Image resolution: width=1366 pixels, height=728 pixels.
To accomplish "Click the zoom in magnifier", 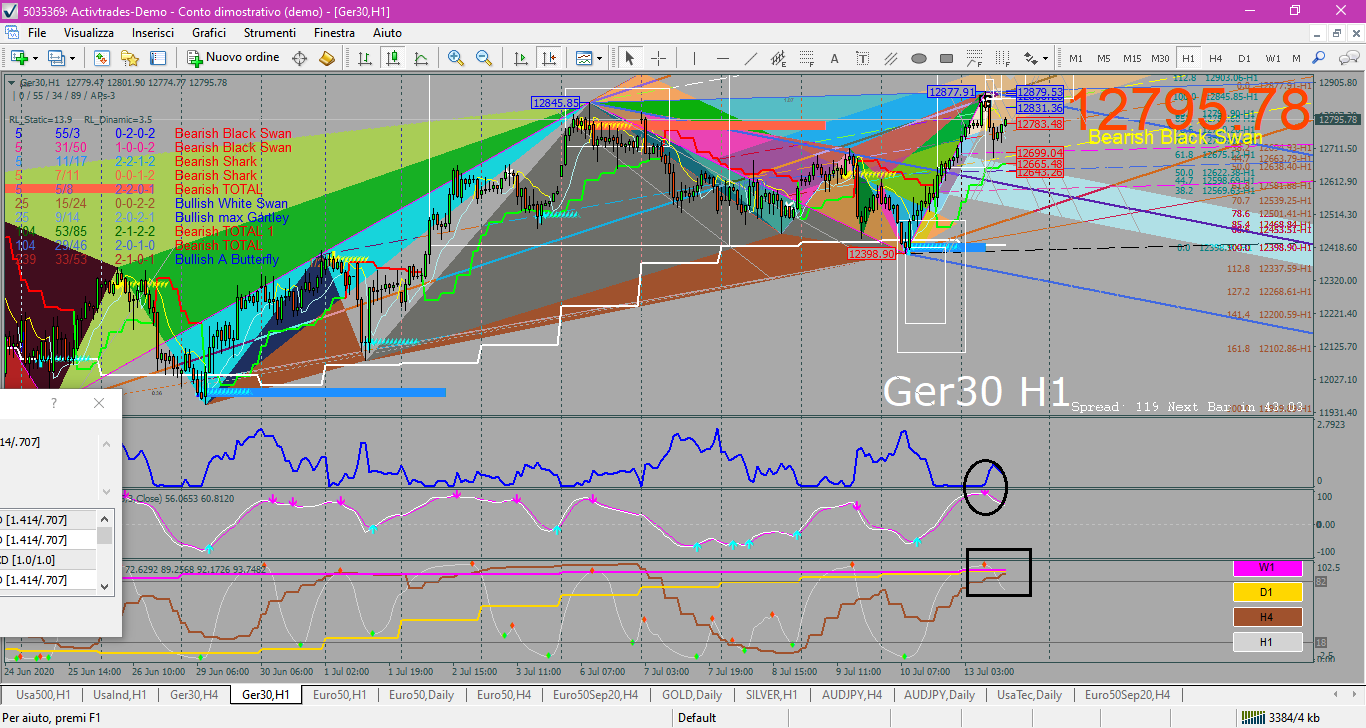I will 456,58.
